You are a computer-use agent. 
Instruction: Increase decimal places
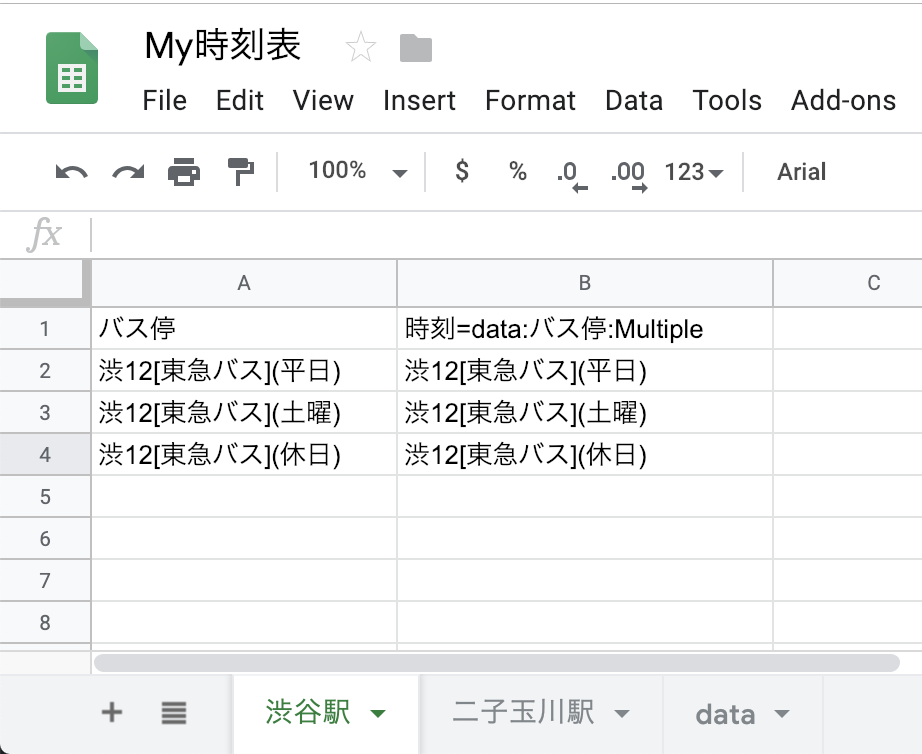click(628, 171)
